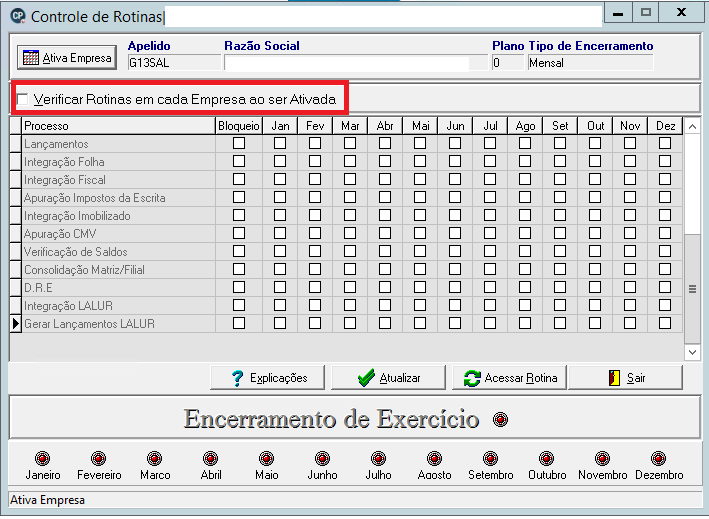The height and width of the screenshot is (519, 709).
Task: Click the Razão Social field
Action: point(356,63)
